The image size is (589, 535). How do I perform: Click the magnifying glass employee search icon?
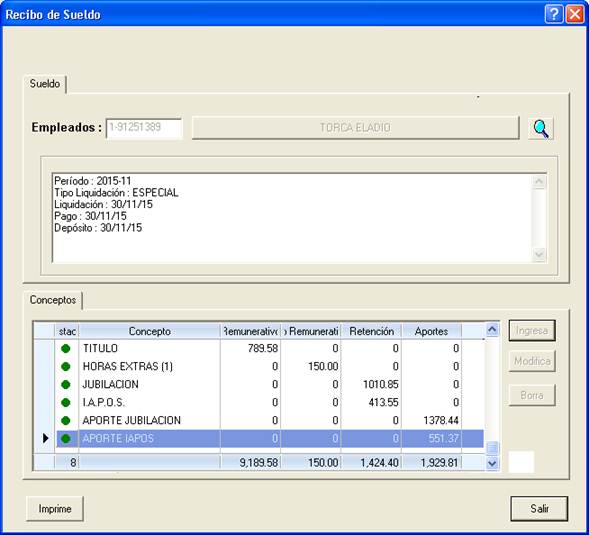pos(541,128)
